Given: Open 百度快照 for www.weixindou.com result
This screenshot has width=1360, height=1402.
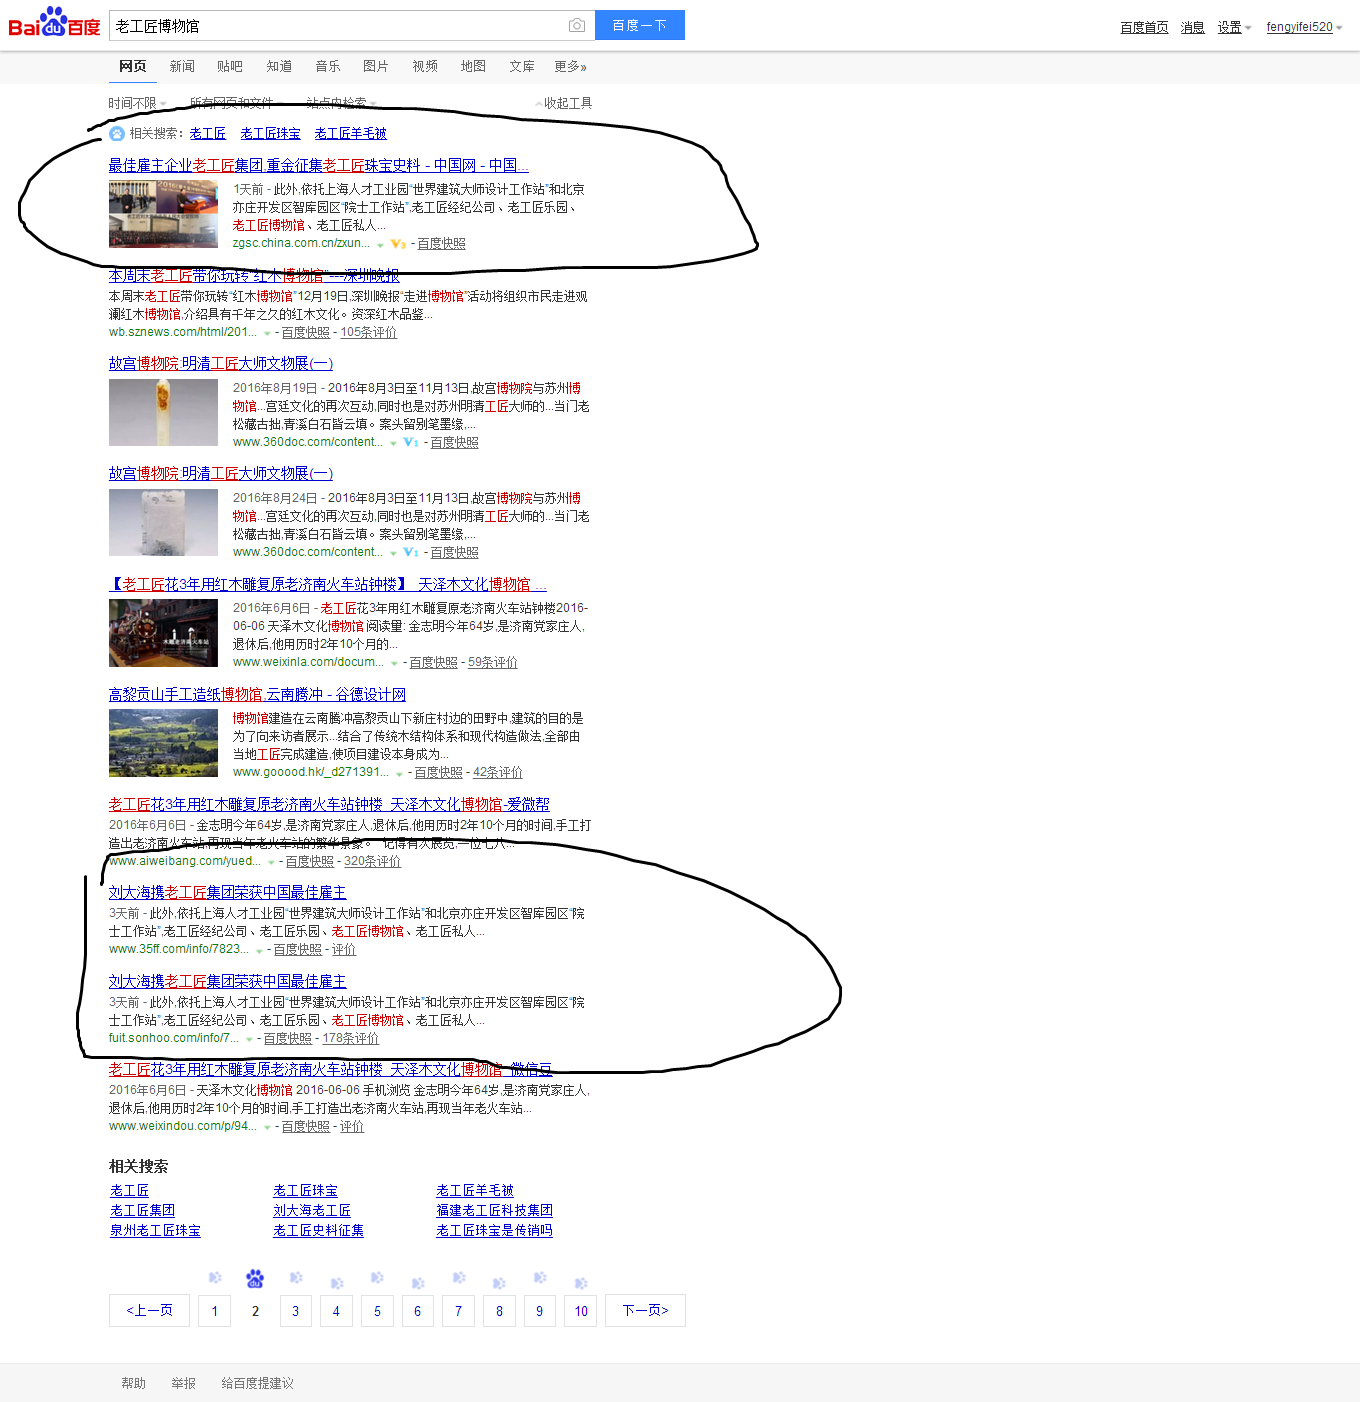Looking at the screenshot, I should pyautogui.click(x=305, y=1126).
